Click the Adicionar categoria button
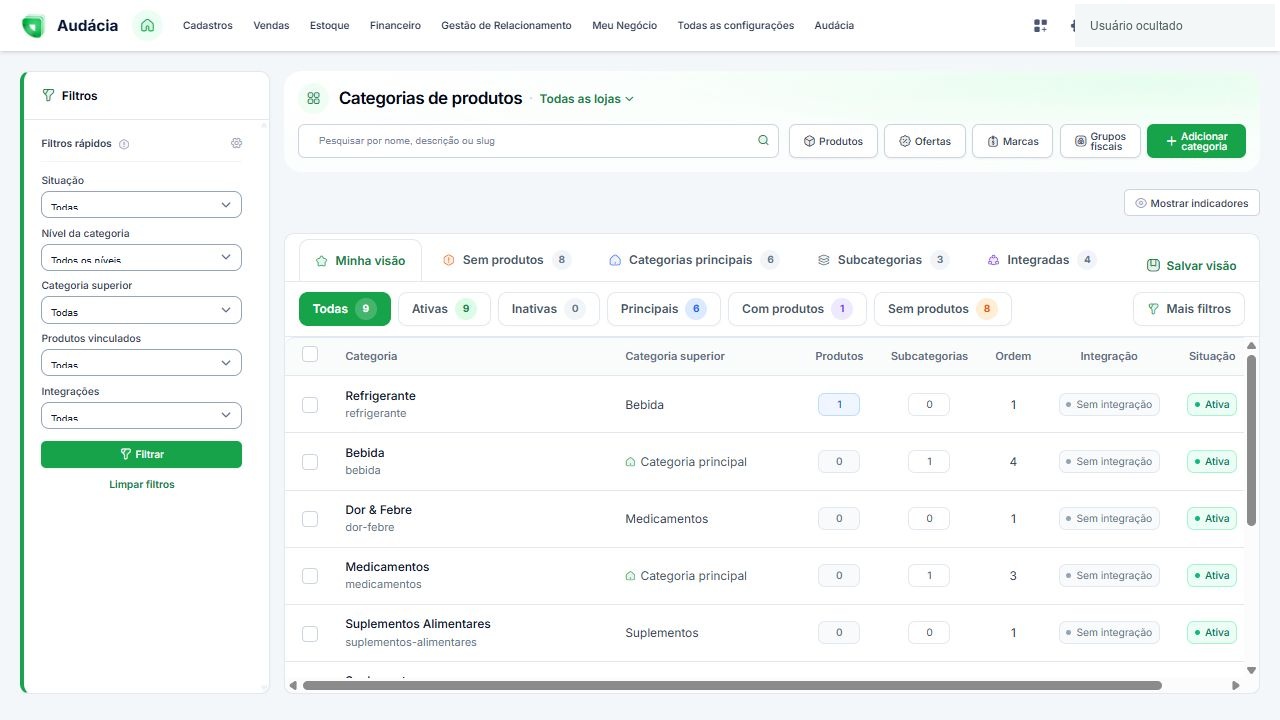The width and height of the screenshot is (1280, 720). pos(1196,141)
